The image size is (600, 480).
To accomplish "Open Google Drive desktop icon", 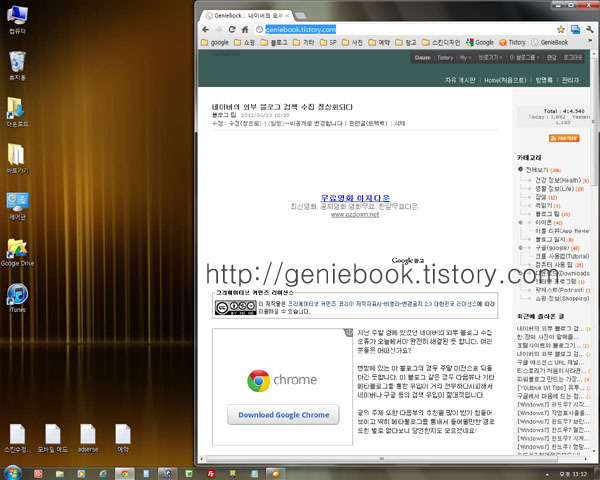I will 17,252.
